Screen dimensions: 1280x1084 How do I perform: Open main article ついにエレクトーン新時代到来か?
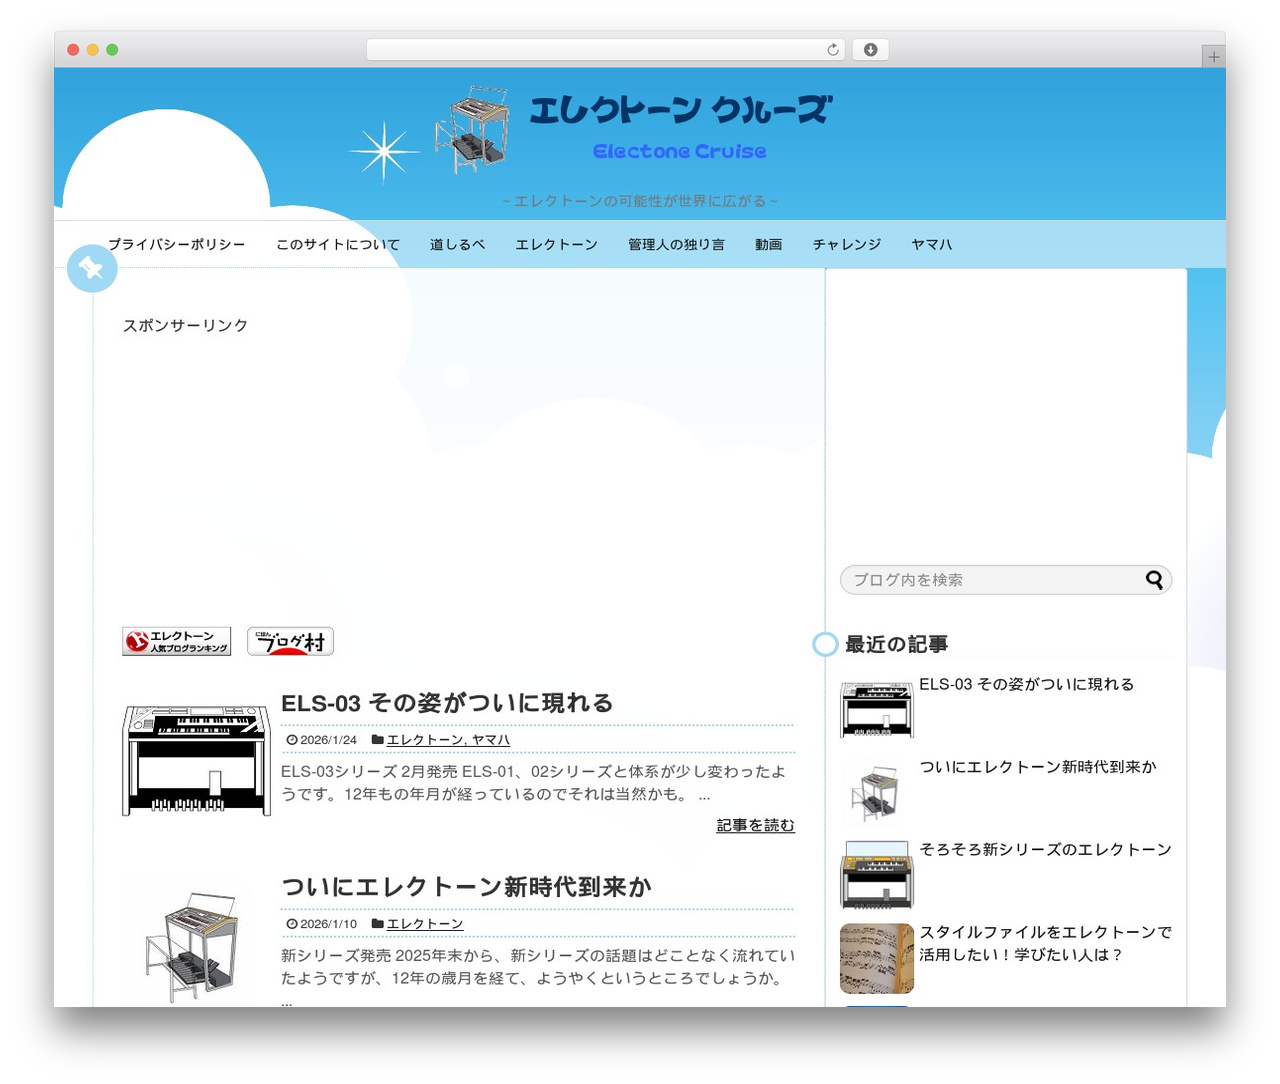click(x=466, y=887)
